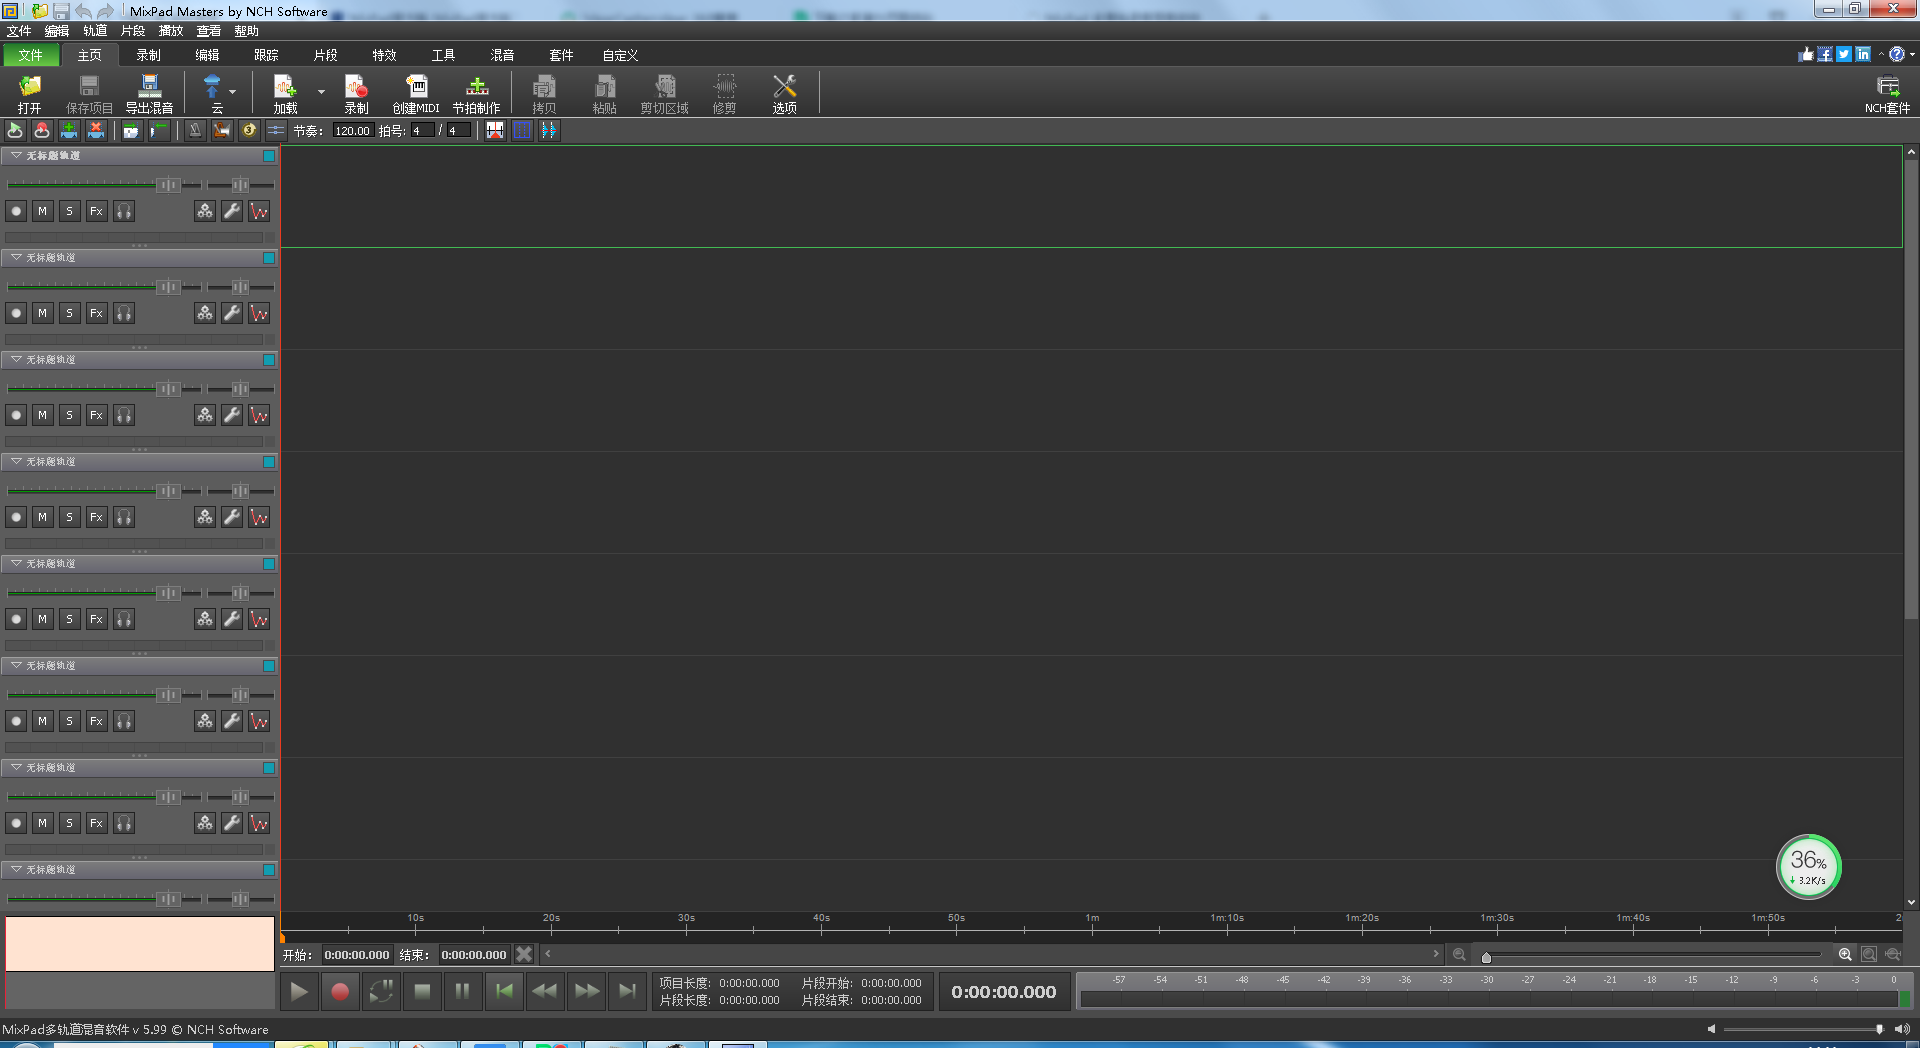Collapse the first track using its triangle

16,156
